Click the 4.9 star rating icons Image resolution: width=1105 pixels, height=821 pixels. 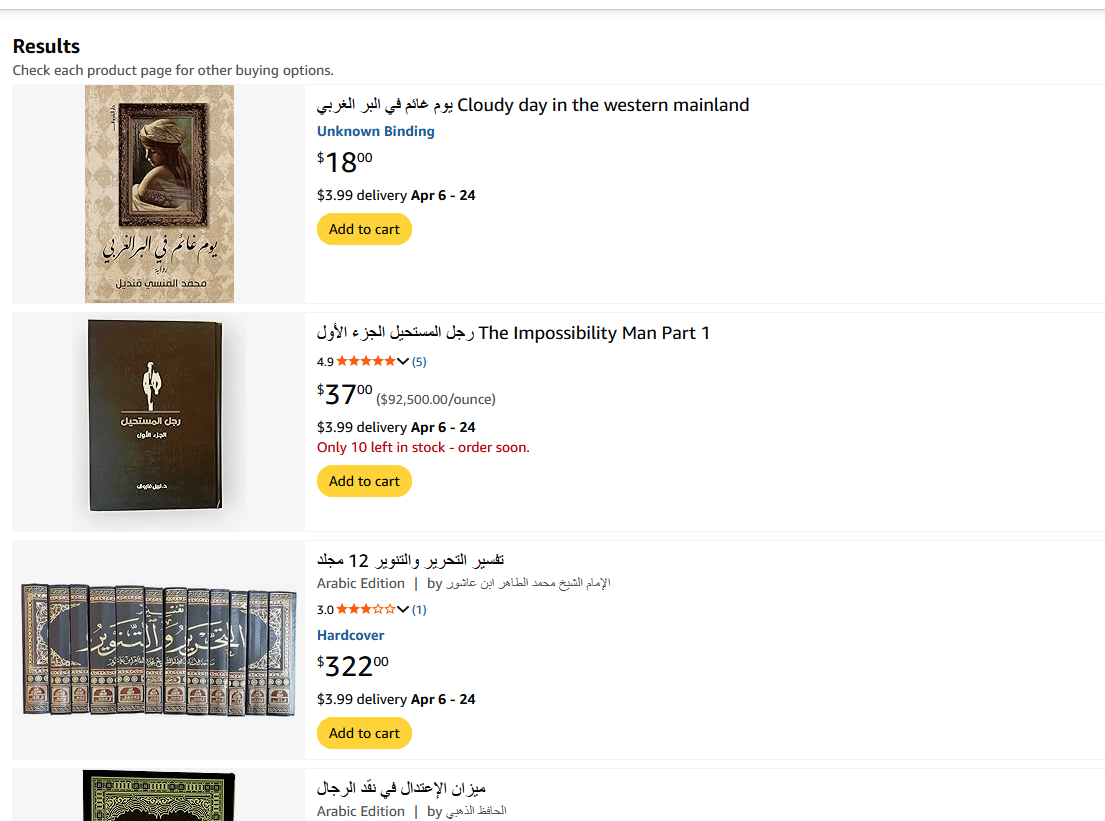point(365,361)
